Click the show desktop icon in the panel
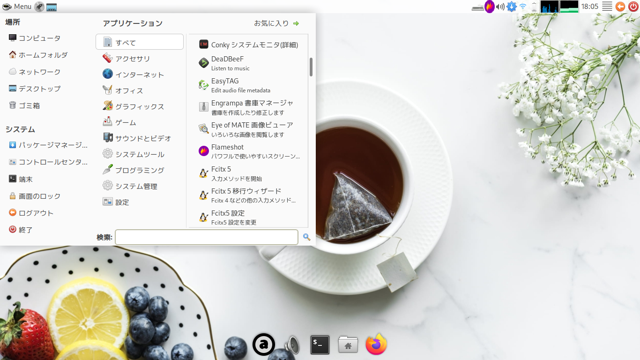 pos(51,7)
